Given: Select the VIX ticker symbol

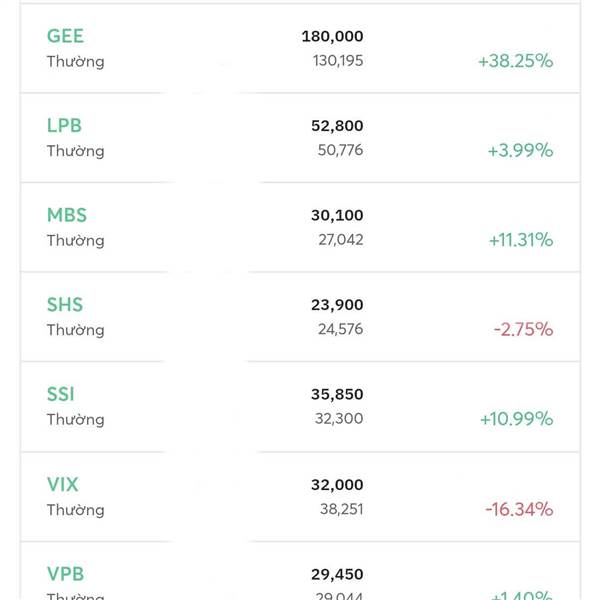Looking at the screenshot, I should pos(63,484).
